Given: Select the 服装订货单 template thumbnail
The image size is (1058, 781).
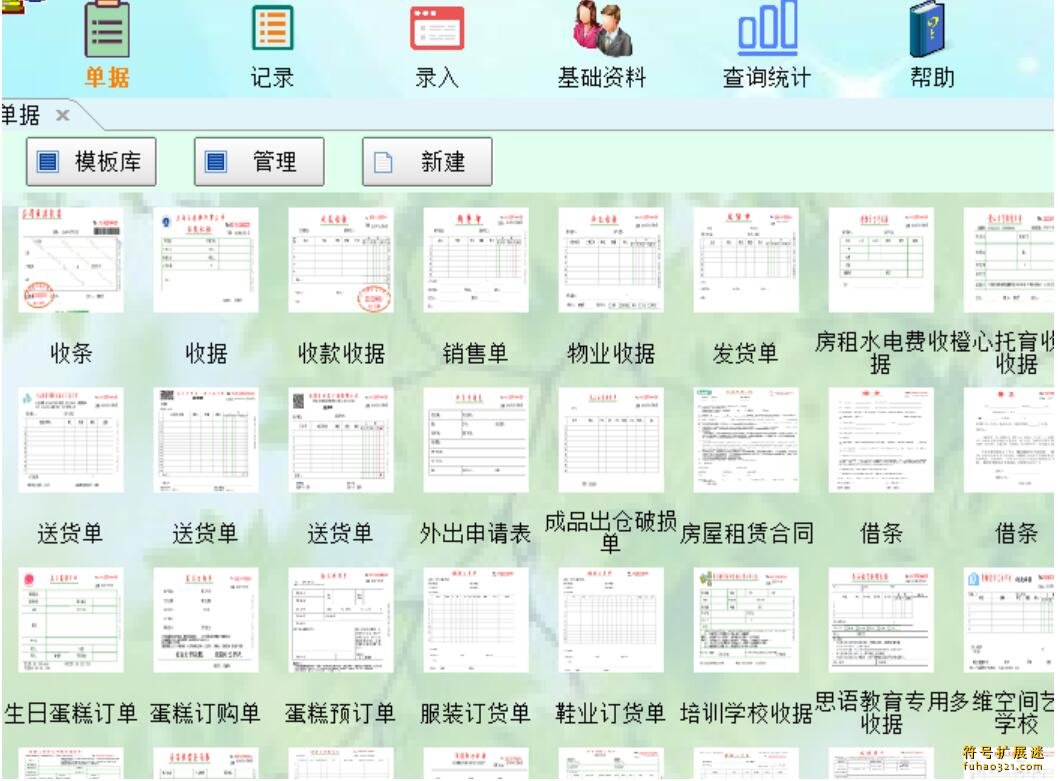Looking at the screenshot, I should click(476, 620).
